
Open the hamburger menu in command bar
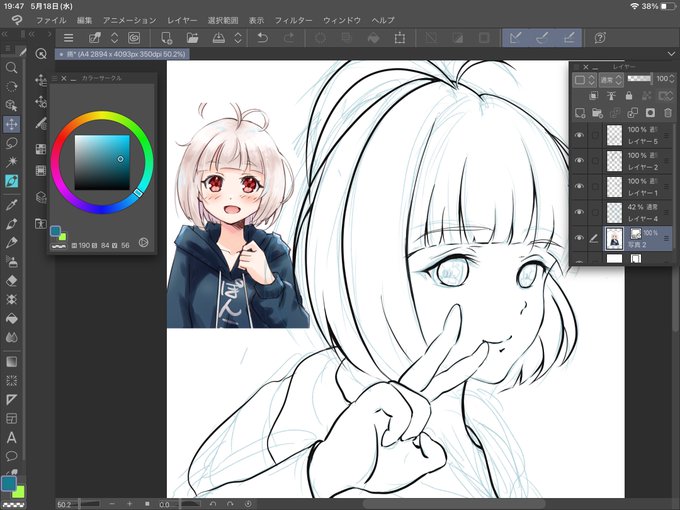click(x=68, y=38)
